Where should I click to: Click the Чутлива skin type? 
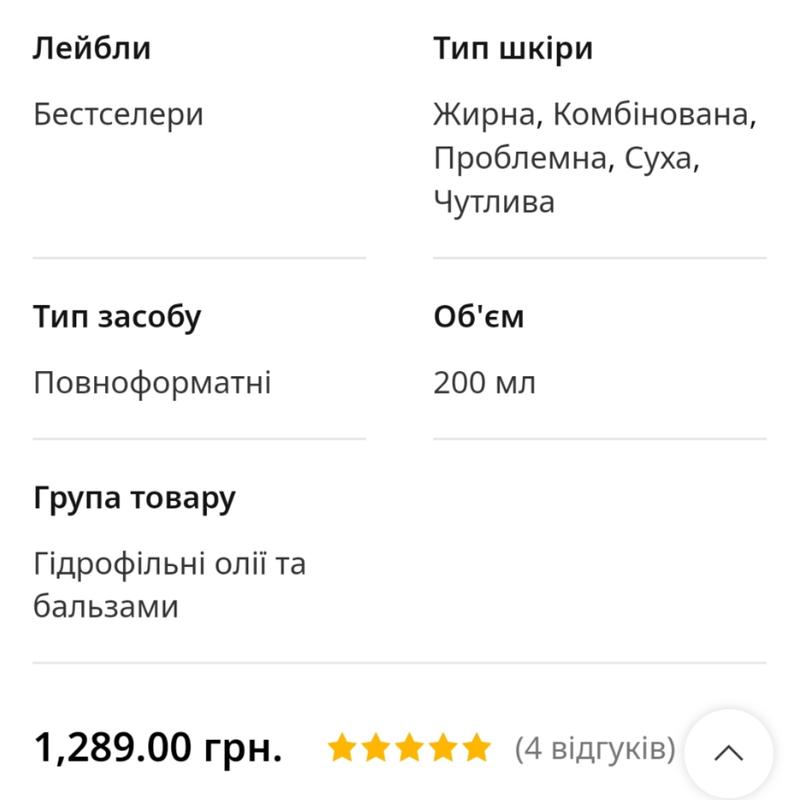tap(494, 202)
